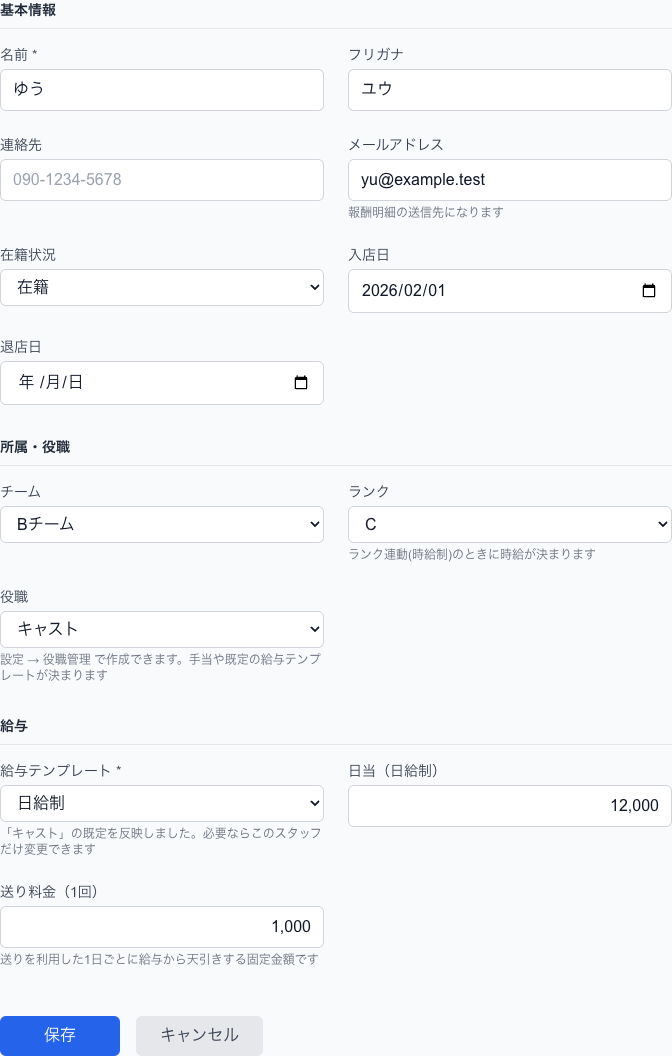Click the 送りを利用した1日ごとに hint text
Screen dimensions: 672x1056
pyautogui.click(x=159, y=959)
